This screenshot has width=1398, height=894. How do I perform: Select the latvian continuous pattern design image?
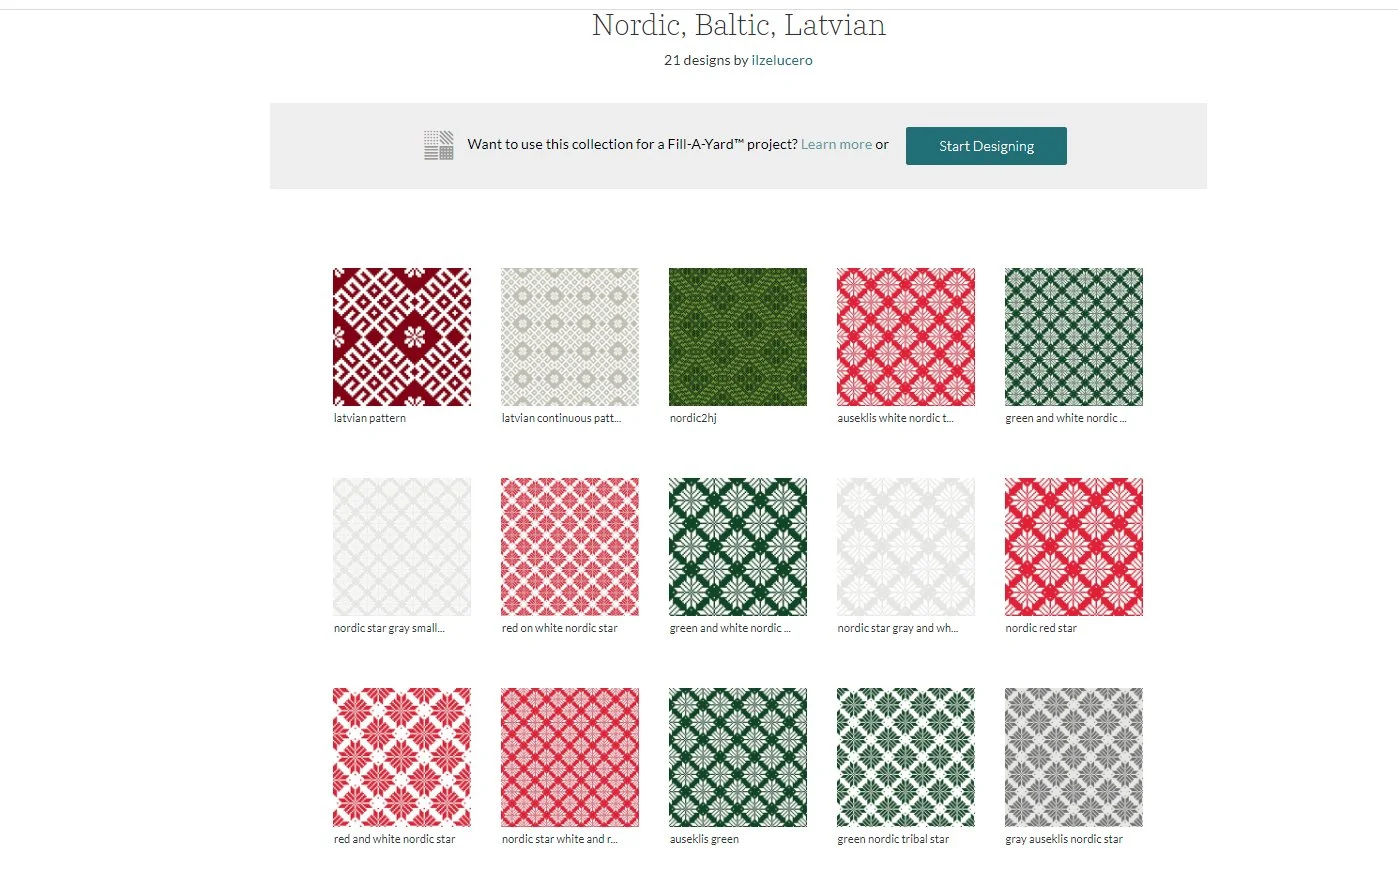pos(570,337)
